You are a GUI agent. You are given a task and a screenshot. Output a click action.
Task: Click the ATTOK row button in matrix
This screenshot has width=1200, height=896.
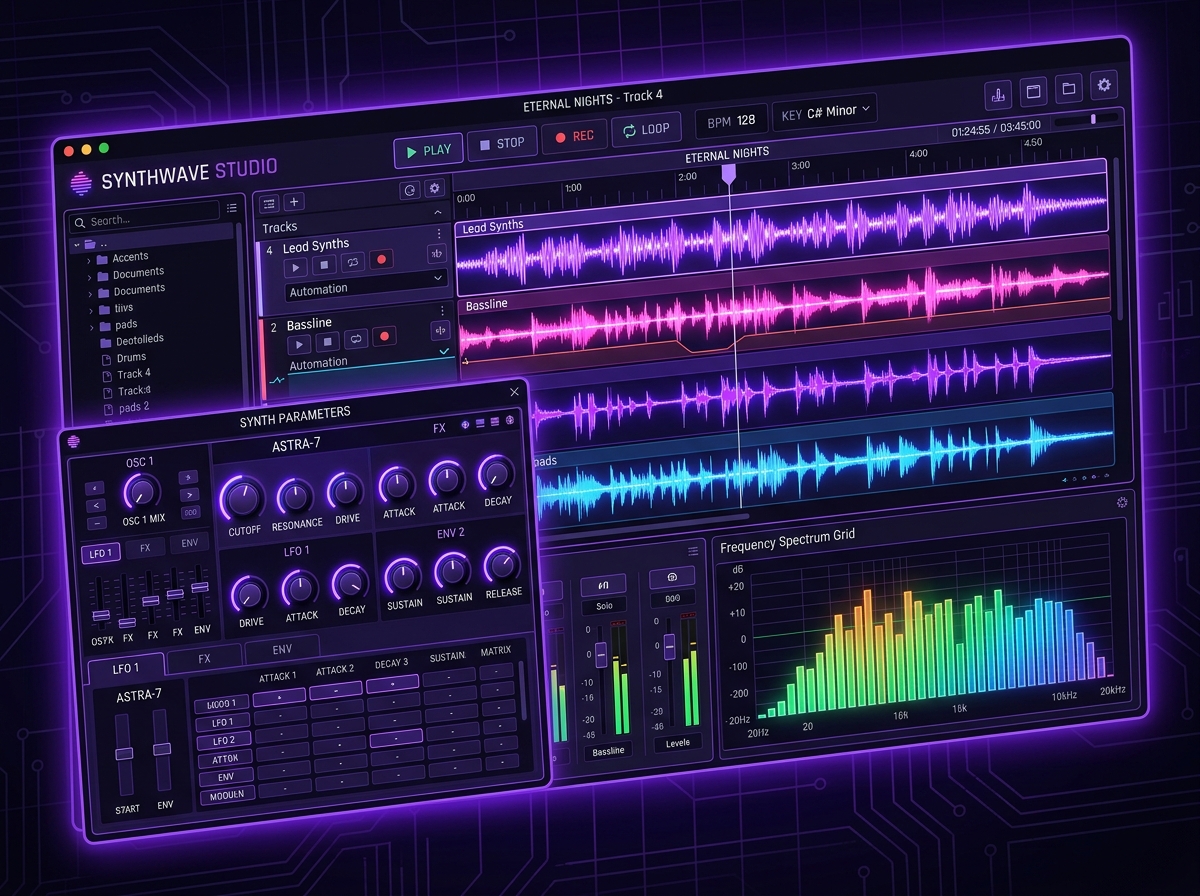point(225,759)
